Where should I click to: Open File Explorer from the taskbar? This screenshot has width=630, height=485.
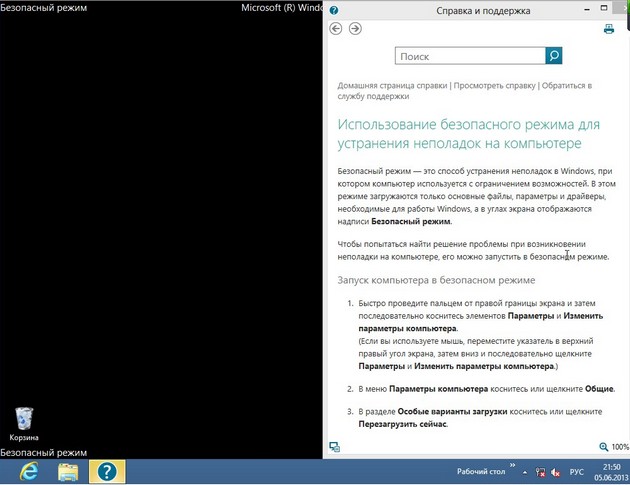tap(68, 471)
